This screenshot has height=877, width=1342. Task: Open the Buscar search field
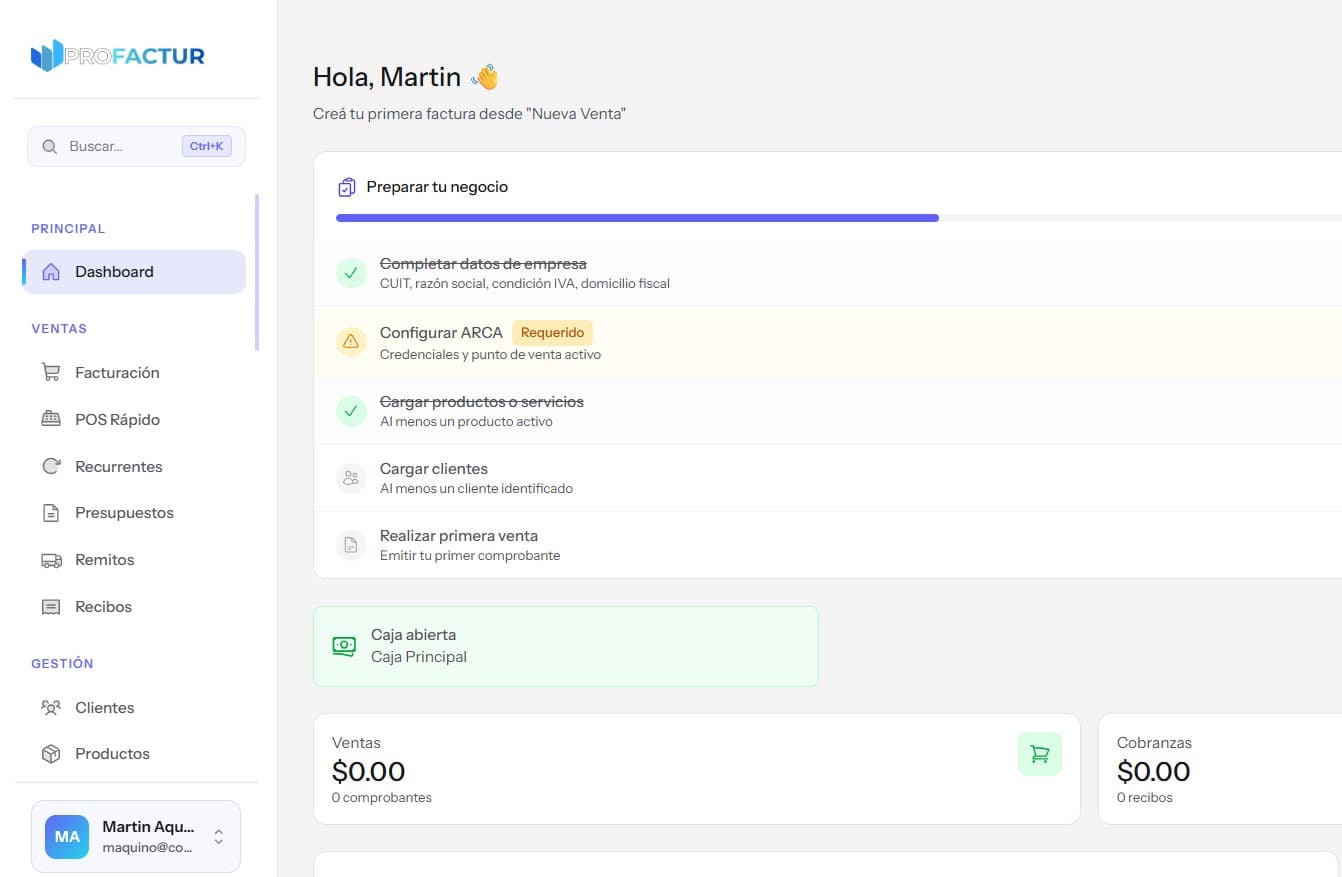tap(120, 146)
